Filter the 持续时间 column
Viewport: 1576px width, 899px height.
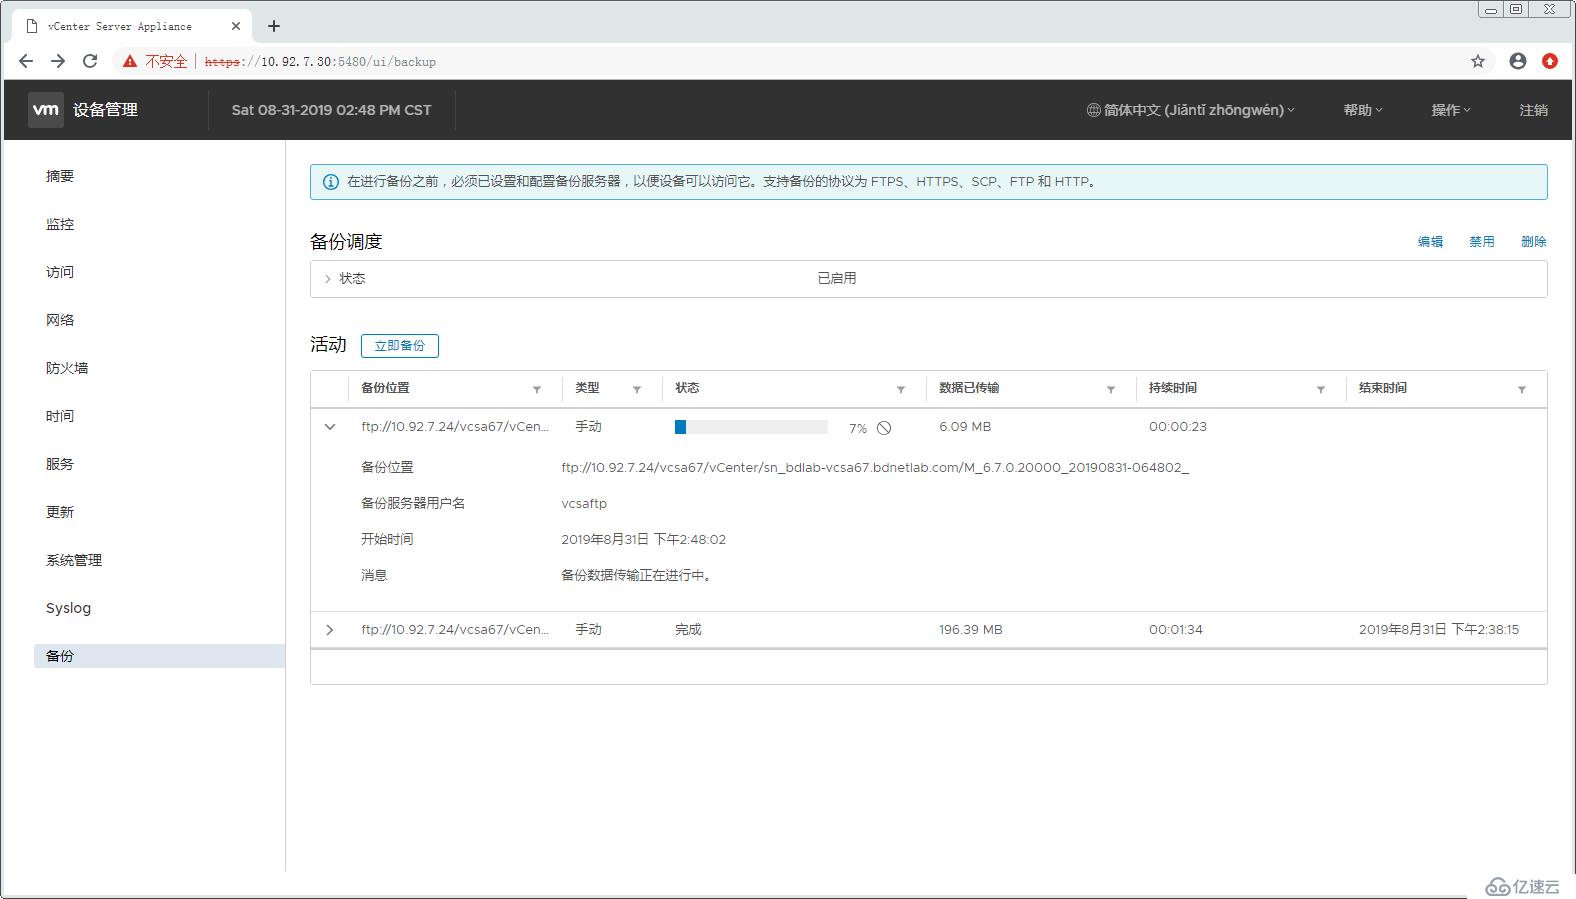point(1321,389)
